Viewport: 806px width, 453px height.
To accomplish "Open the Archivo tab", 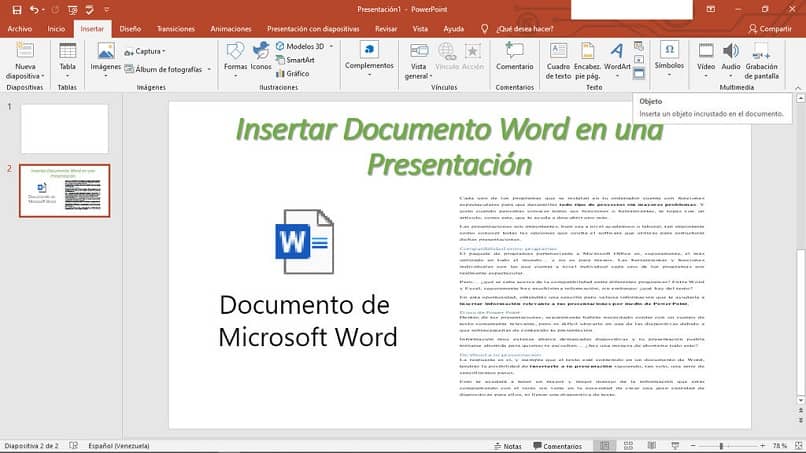I will 20,29.
